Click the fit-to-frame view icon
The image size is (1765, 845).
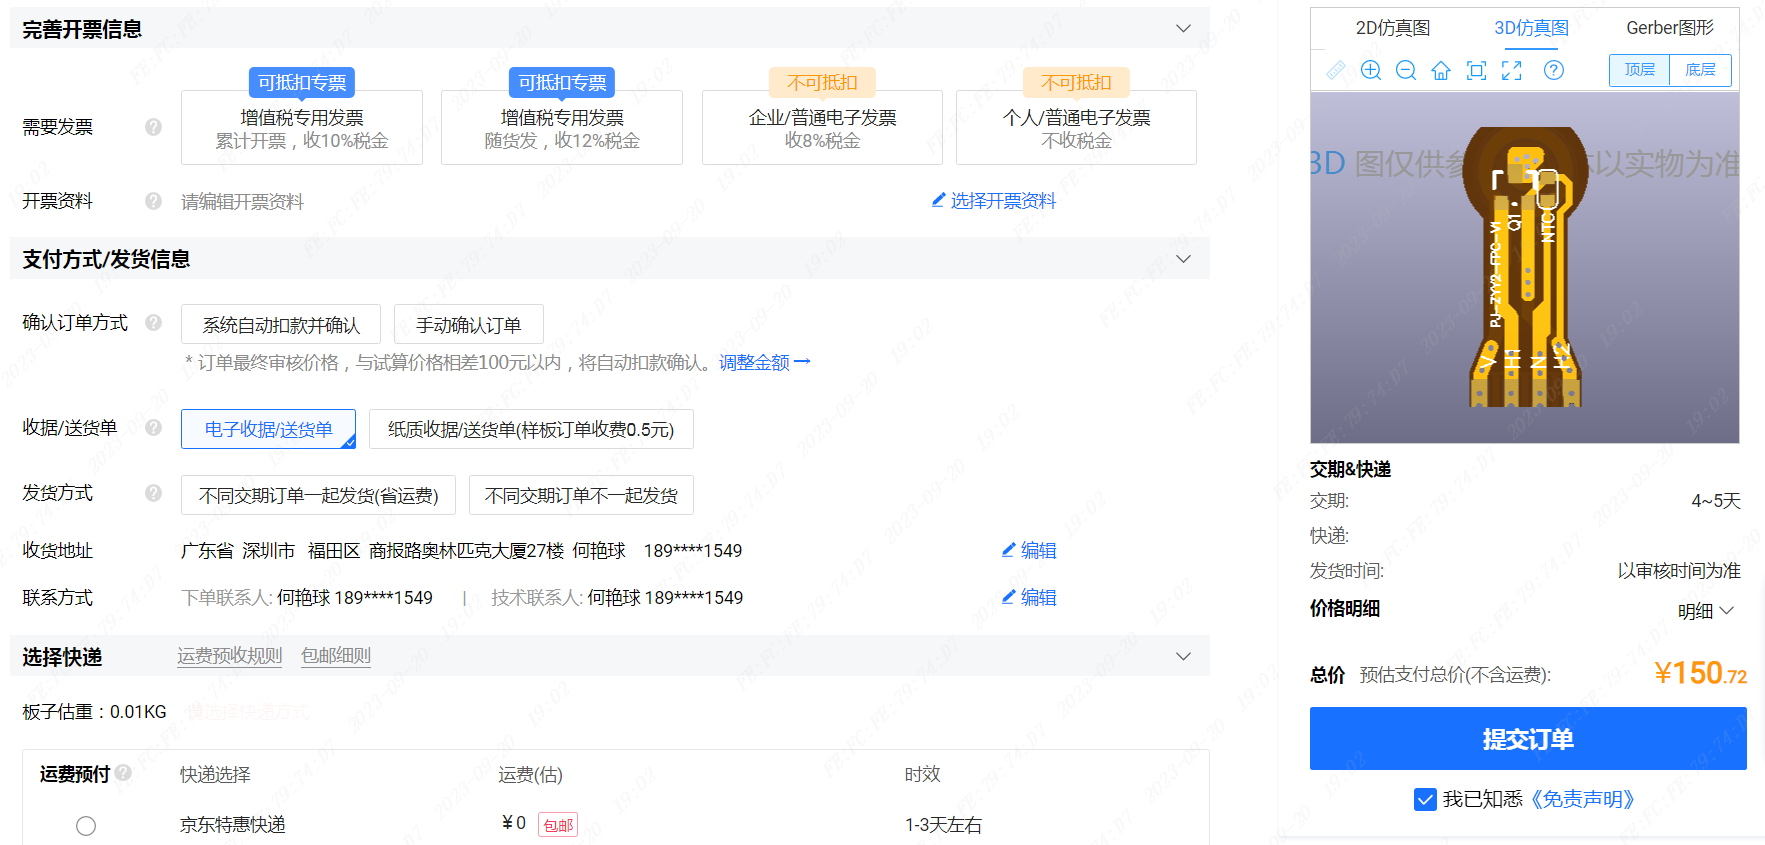pos(1476,70)
